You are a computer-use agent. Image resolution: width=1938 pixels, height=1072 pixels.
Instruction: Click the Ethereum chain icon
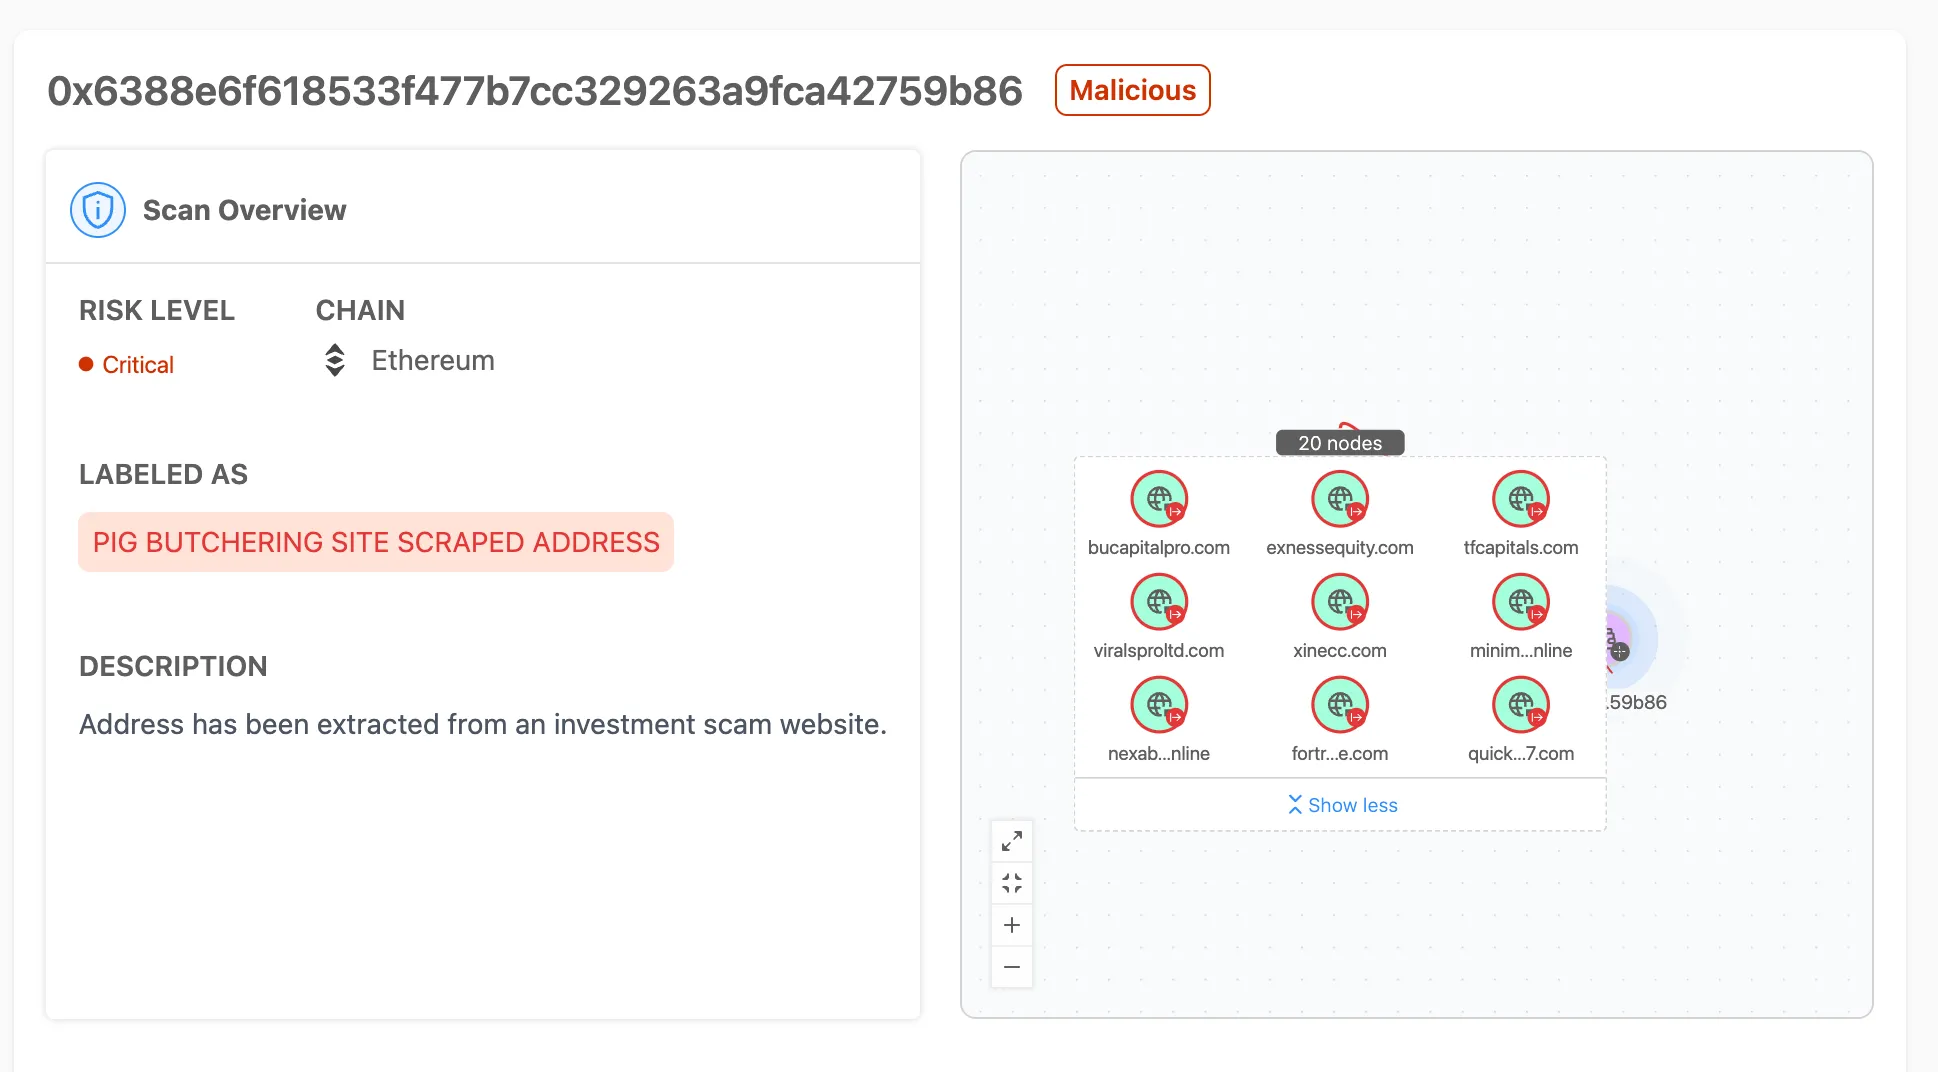point(335,360)
